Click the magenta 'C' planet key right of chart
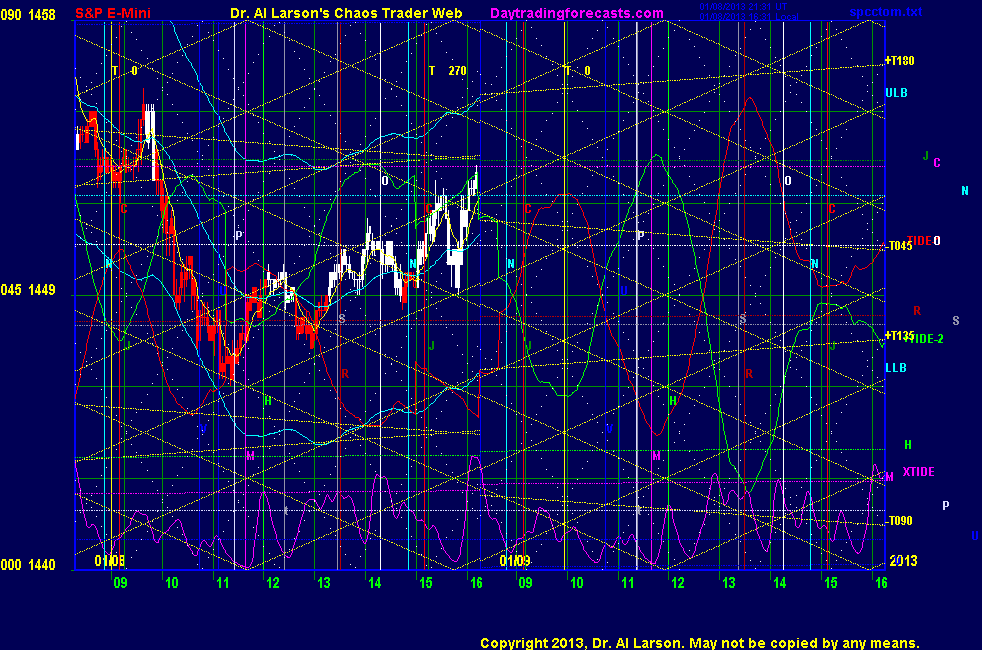This screenshot has height=650, width=982. pyautogui.click(x=937, y=163)
